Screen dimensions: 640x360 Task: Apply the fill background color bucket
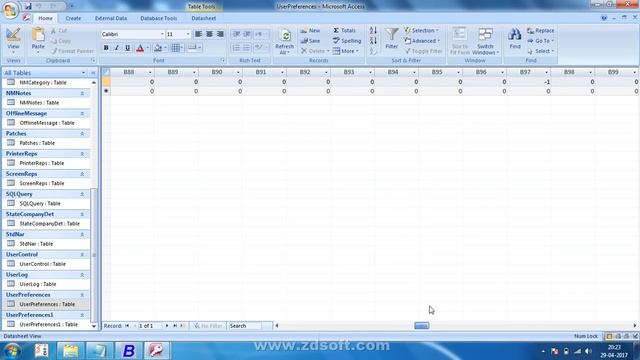pos(158,48)
